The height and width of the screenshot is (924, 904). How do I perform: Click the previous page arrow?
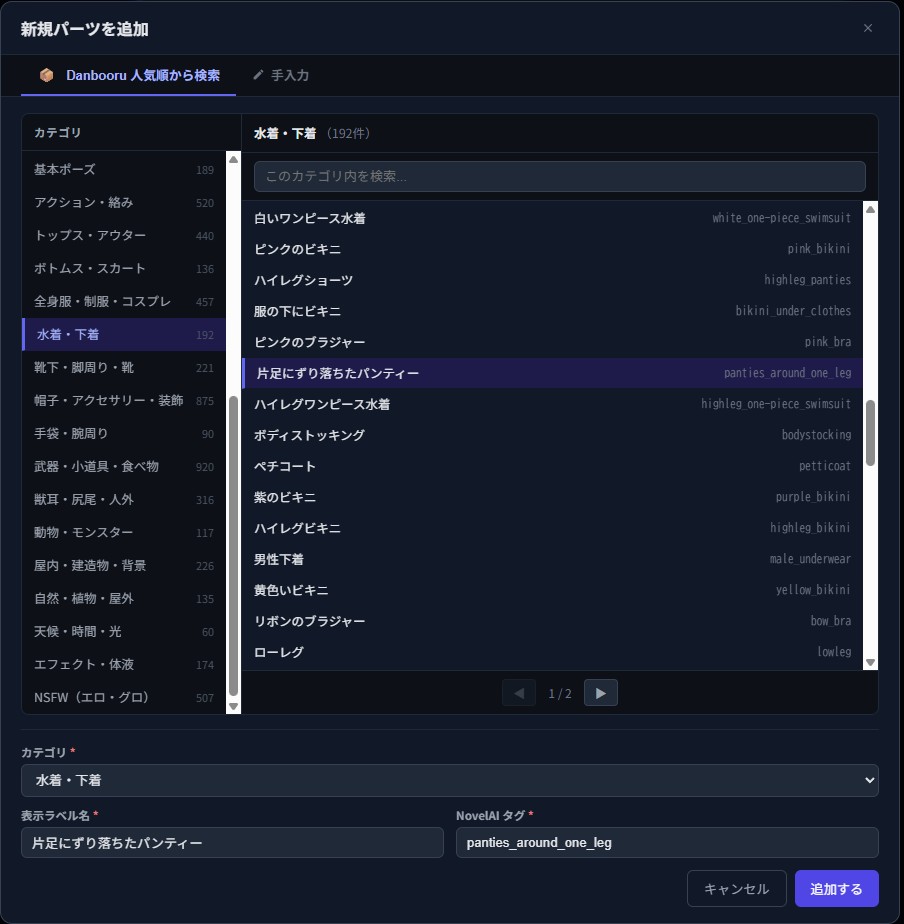518,693
